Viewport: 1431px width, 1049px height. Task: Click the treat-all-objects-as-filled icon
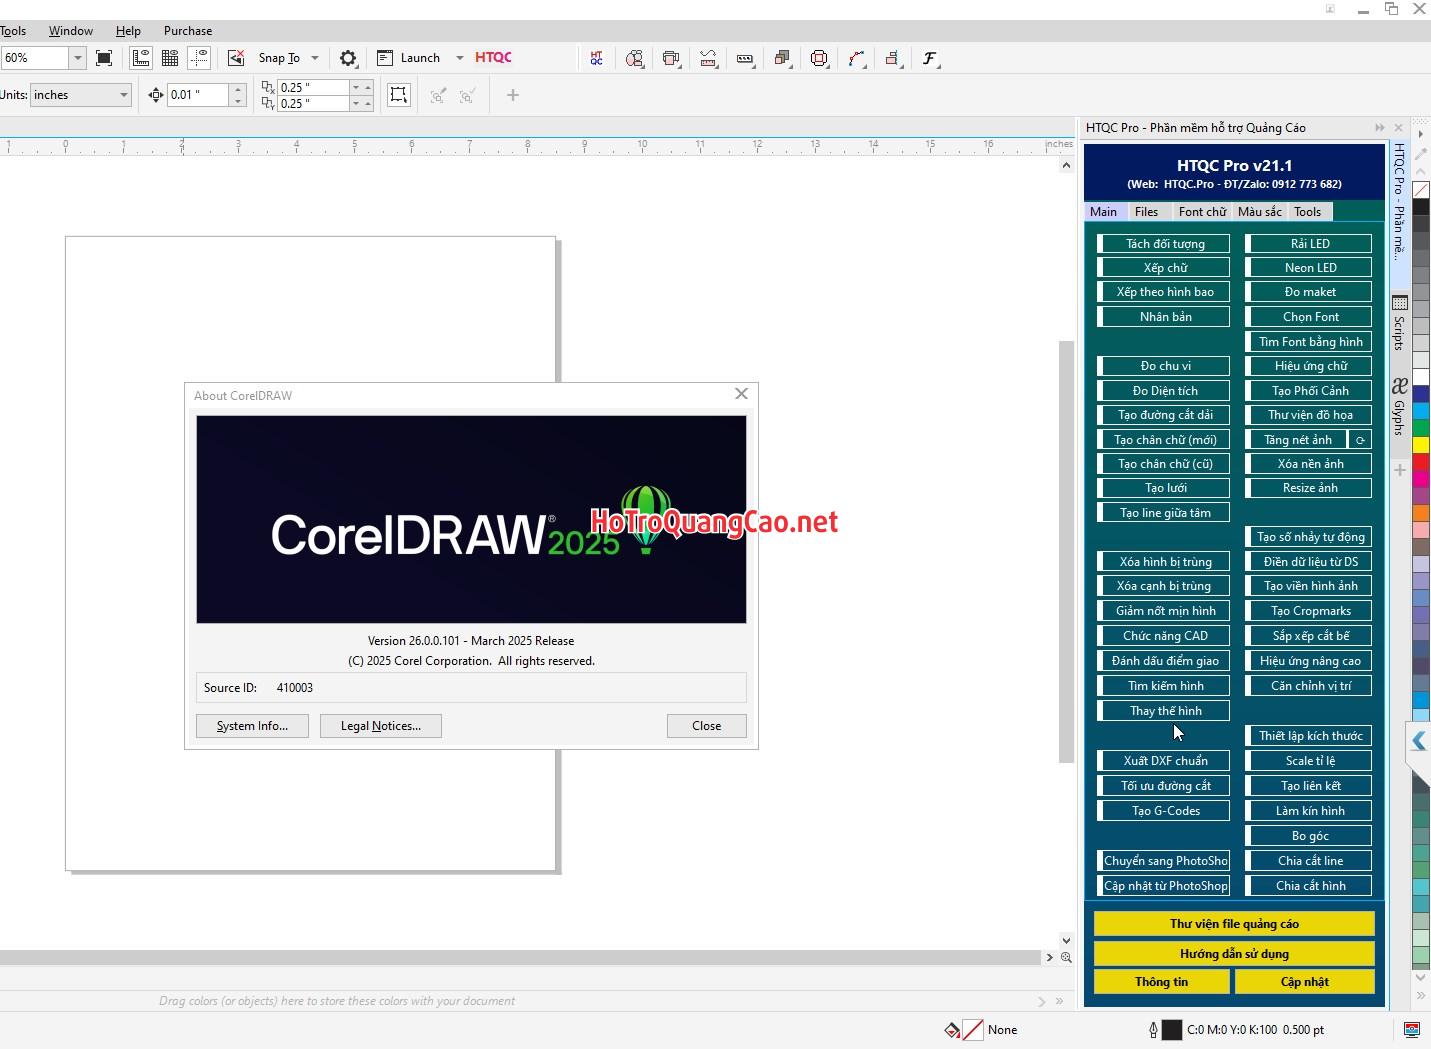pyautogui.click(x=399, y=95)
